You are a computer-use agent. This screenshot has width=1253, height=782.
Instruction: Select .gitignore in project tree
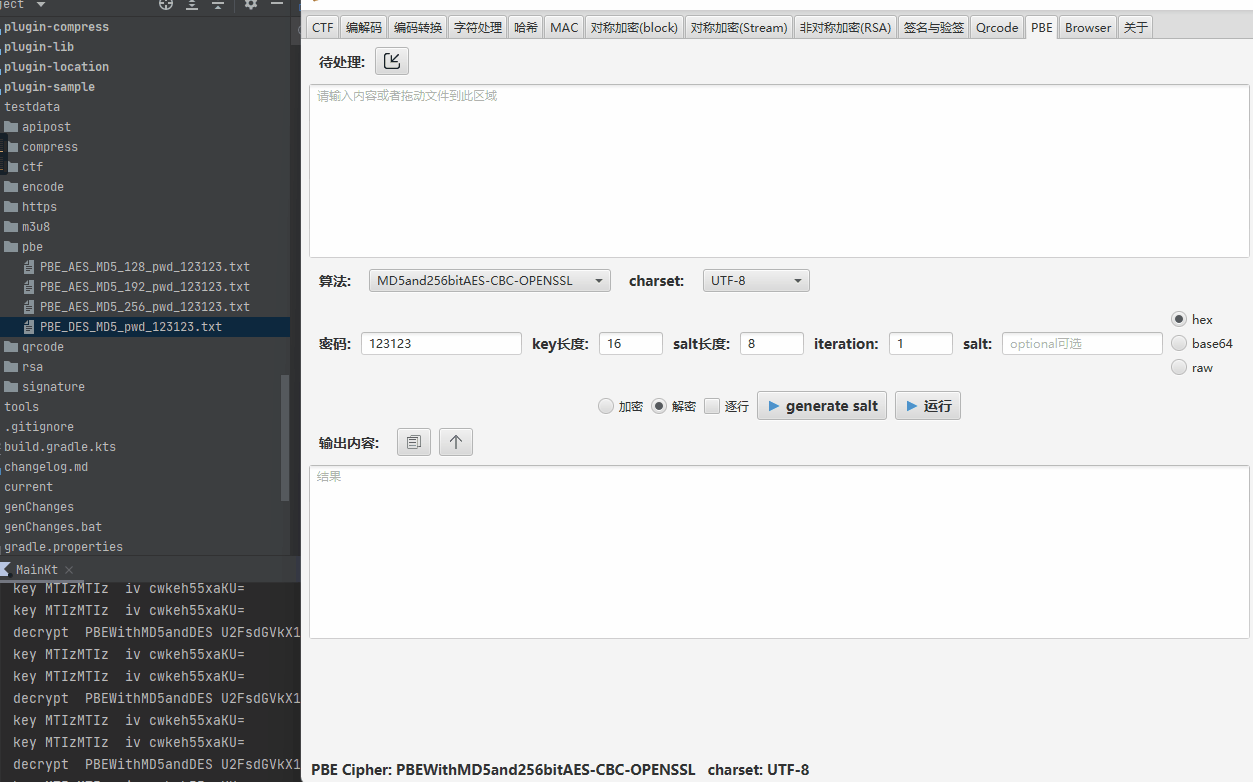click(39, 427)
